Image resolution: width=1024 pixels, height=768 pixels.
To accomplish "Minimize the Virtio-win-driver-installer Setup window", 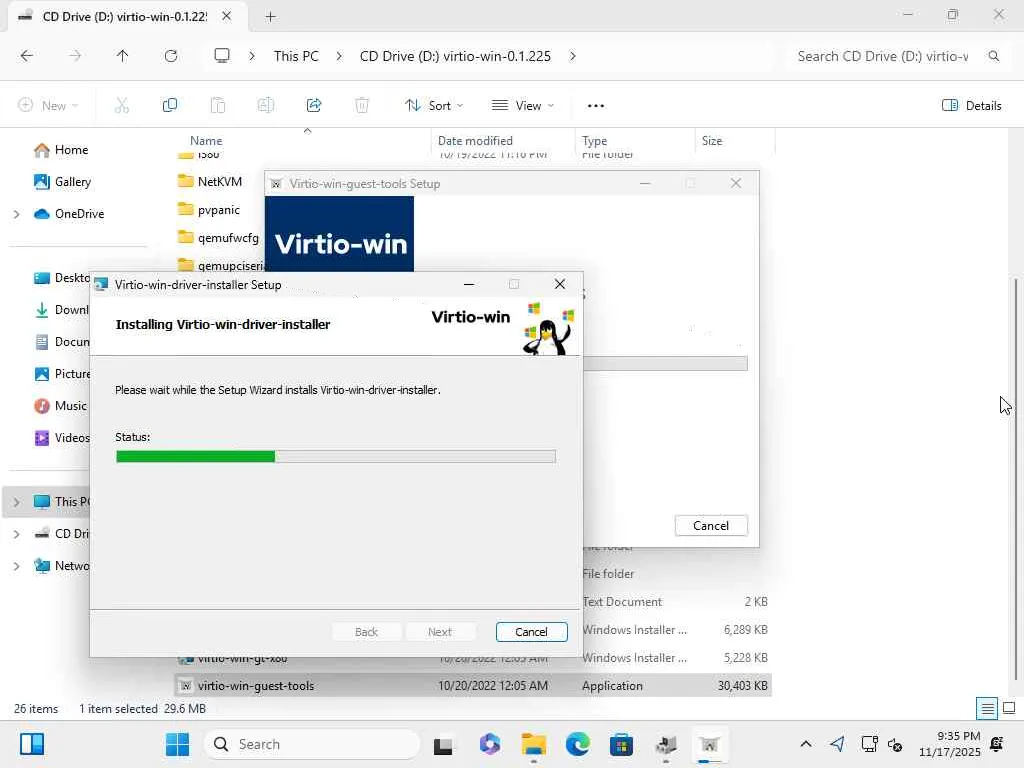I will point(469,284).
